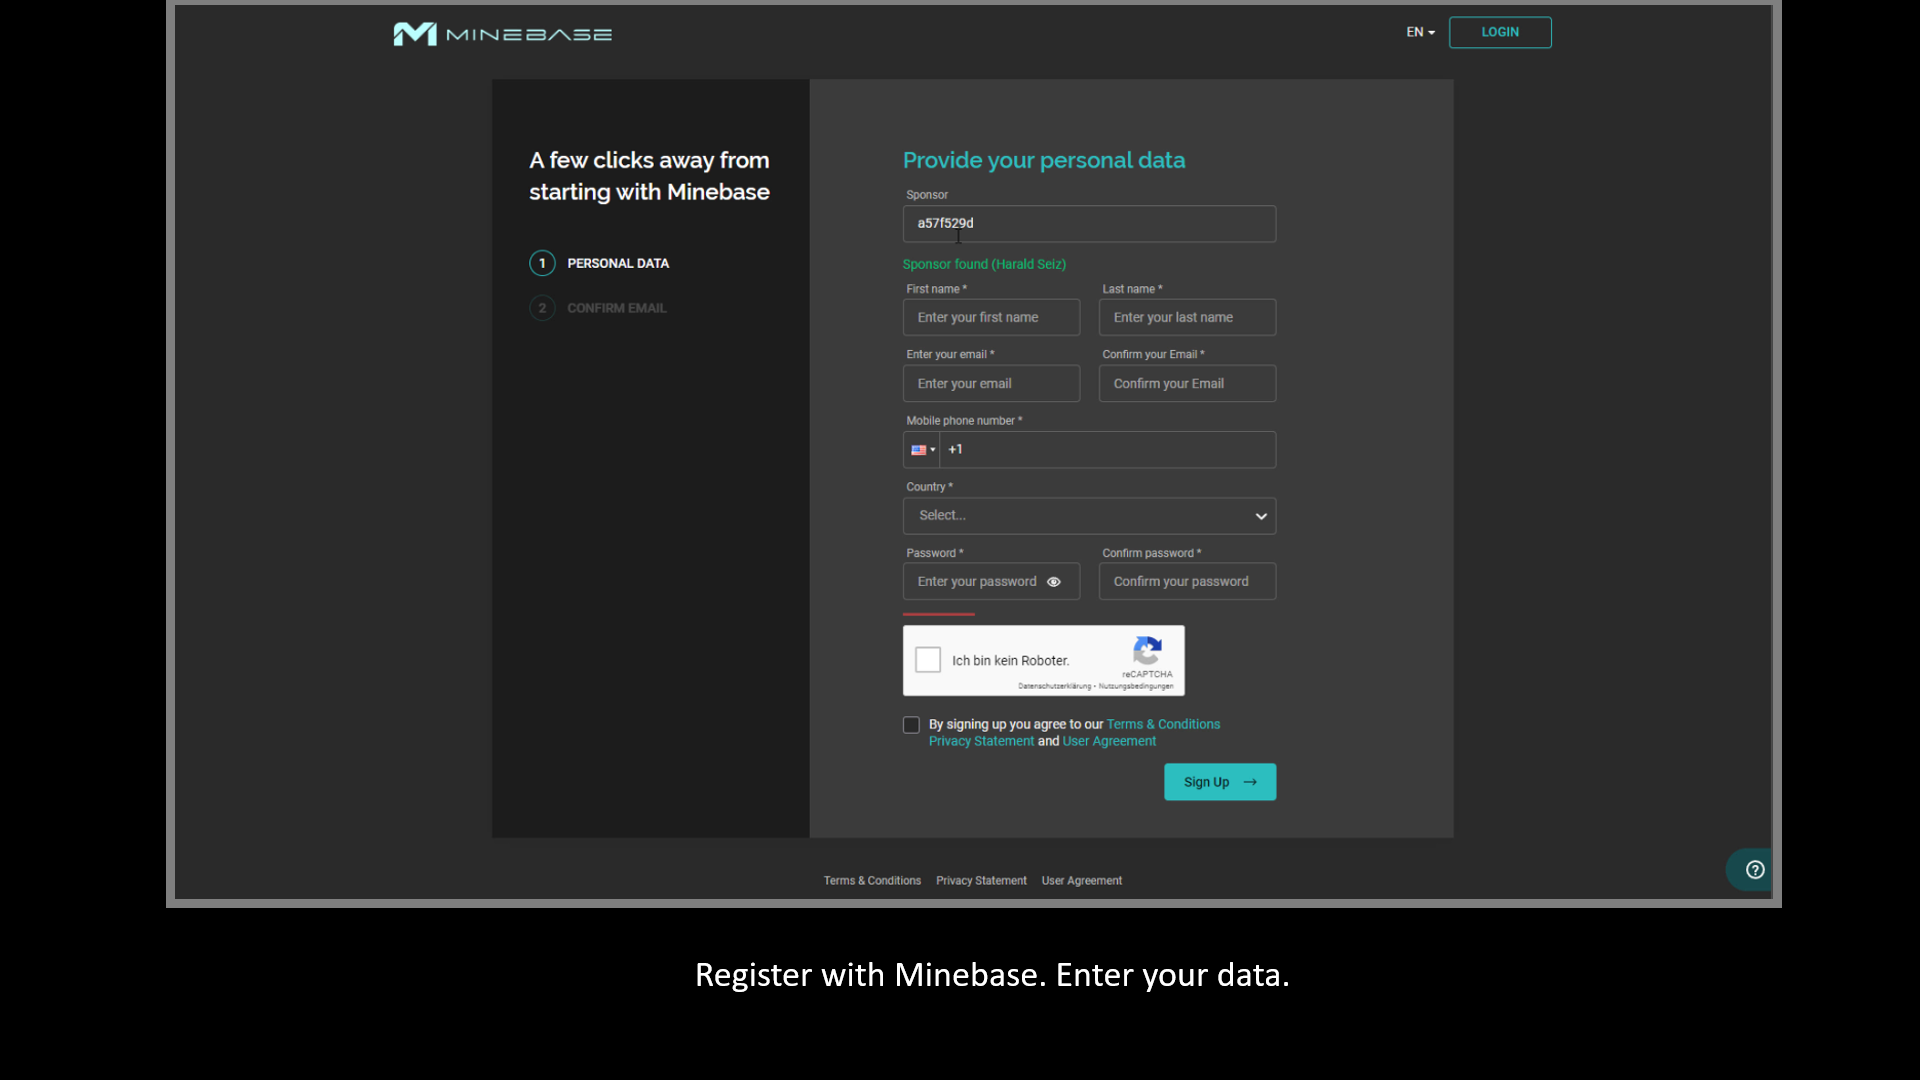Screen dimensions: 1920x1080
Task: Open the Terms & Conditions link in agreement text
Action: 1163,724
